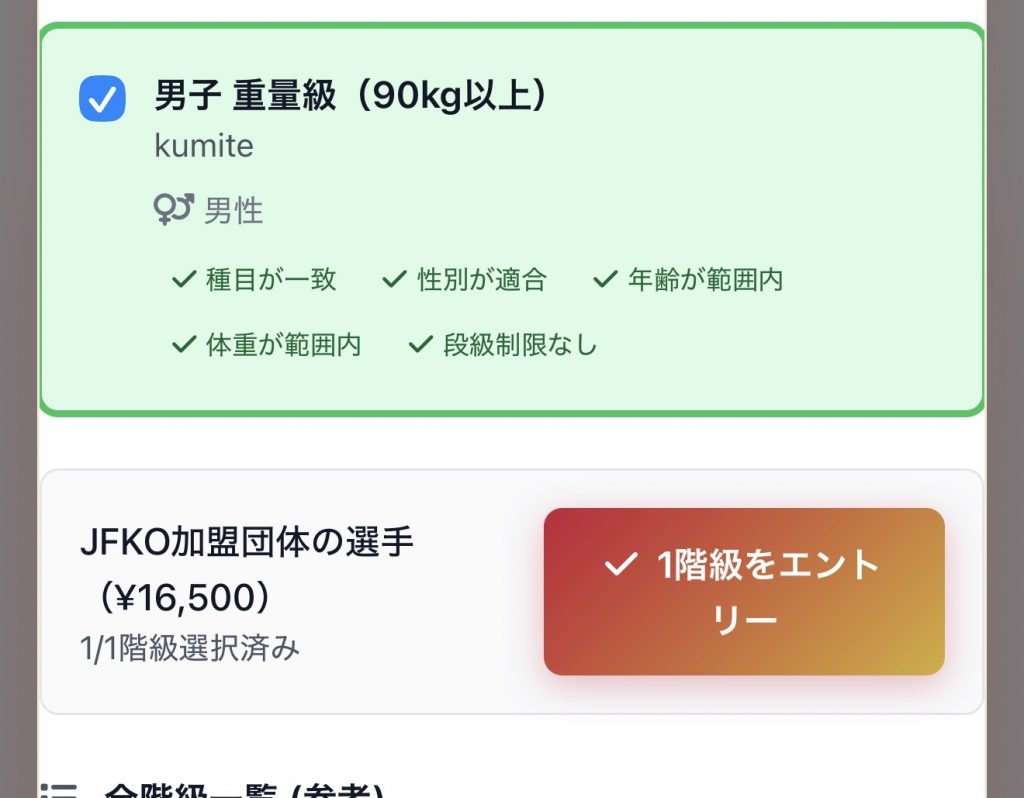The height and width of the screenshot is (798, 1024).
Task: Click the checkmark icon before 性別が適合
Action: pyautogui.click(x=394, y=280)
